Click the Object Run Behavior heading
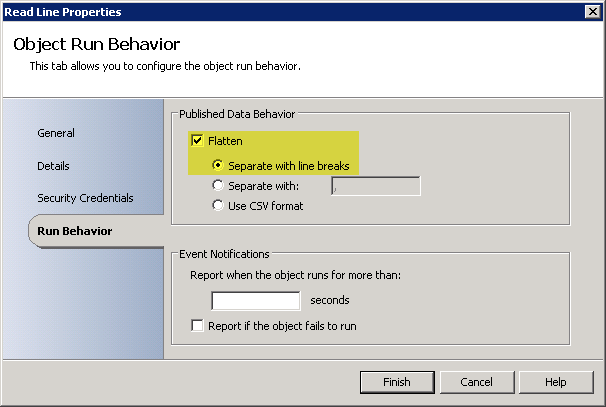The height and width of the screenshot is (407, 606). 96,45
